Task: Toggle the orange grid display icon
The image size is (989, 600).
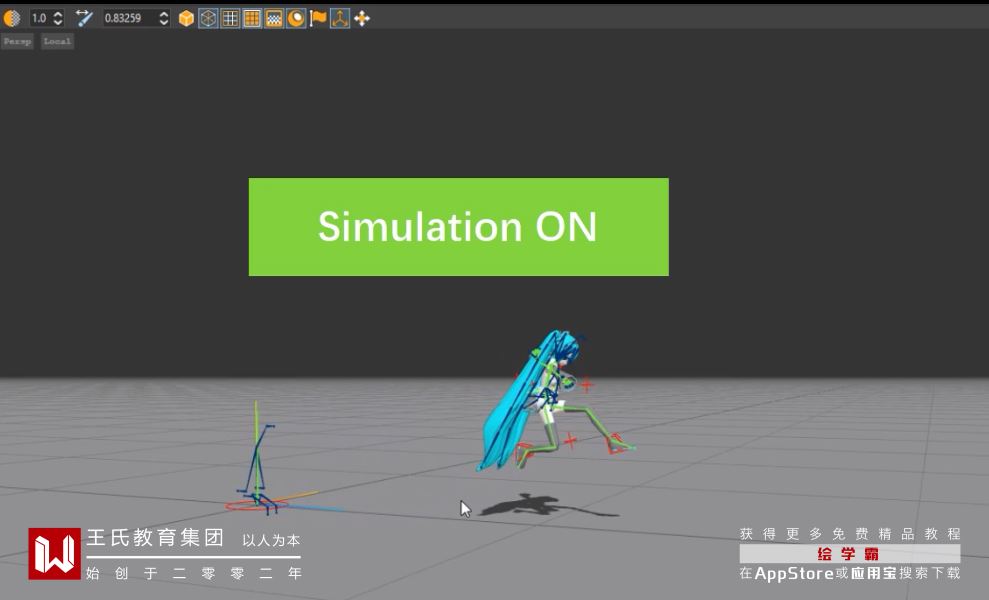Action: (x=252, y=18)
